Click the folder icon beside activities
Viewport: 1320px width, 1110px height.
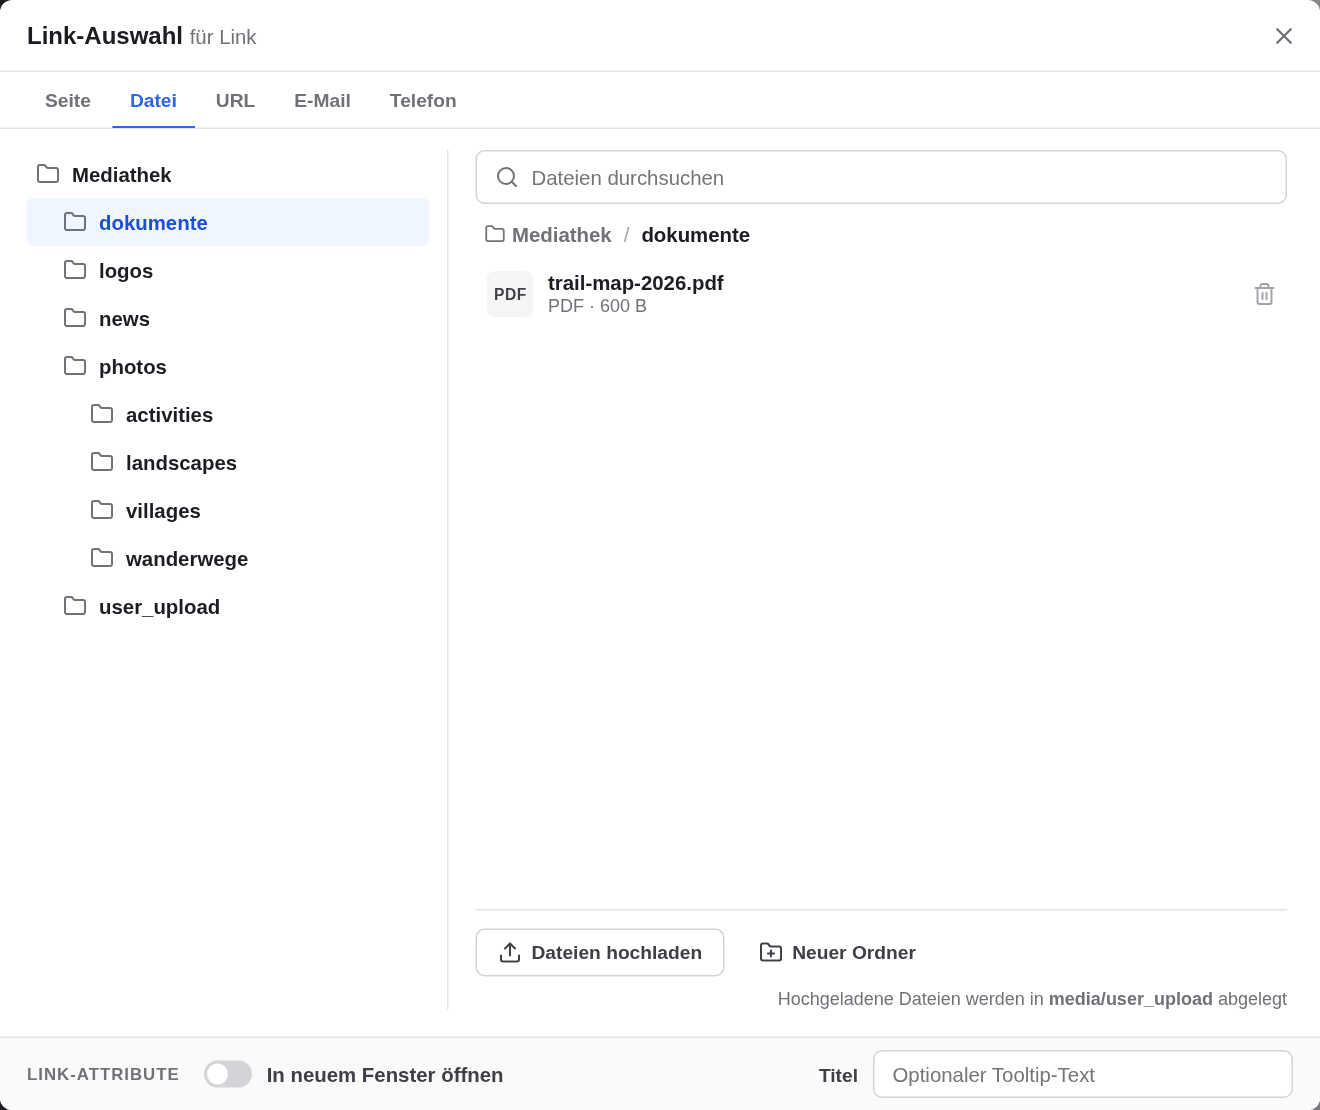pos(102,414)
